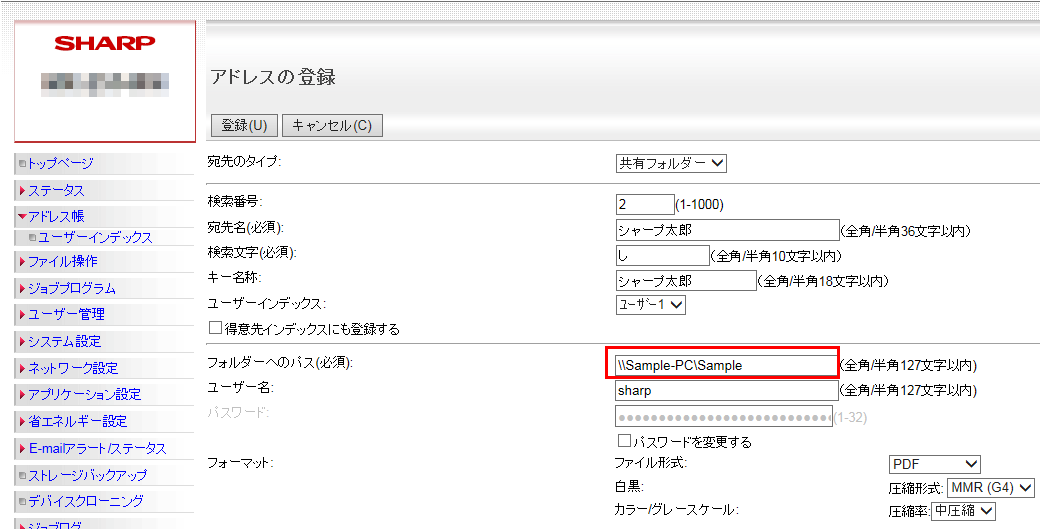Open the システム設定 menu
This screenshot has width=1040, height=529.
64,341
